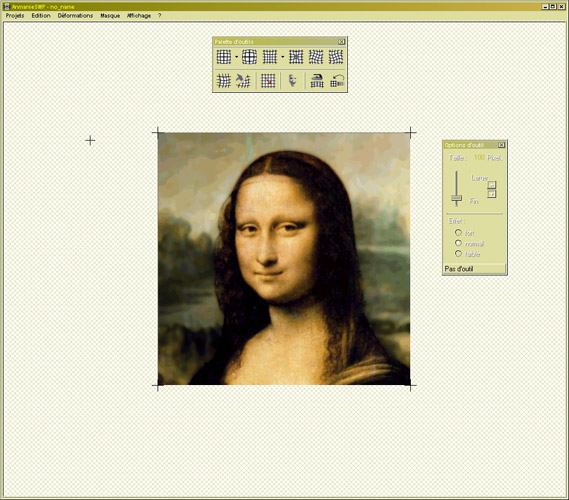Click the size value '100' in tool options
569x500 pixels.
tap(479, 157)
